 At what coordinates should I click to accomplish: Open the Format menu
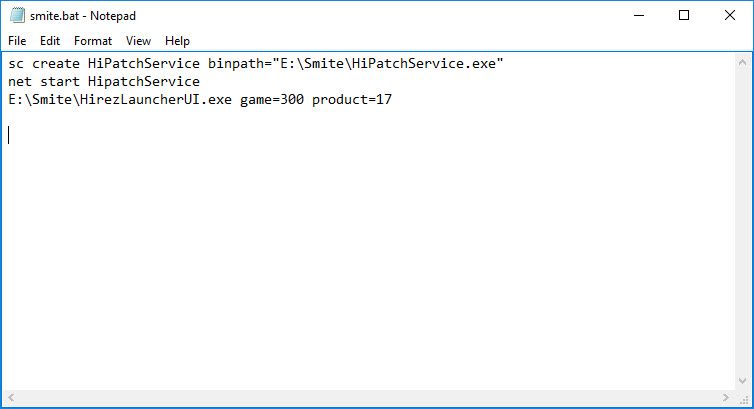click(x=93, y=41)
